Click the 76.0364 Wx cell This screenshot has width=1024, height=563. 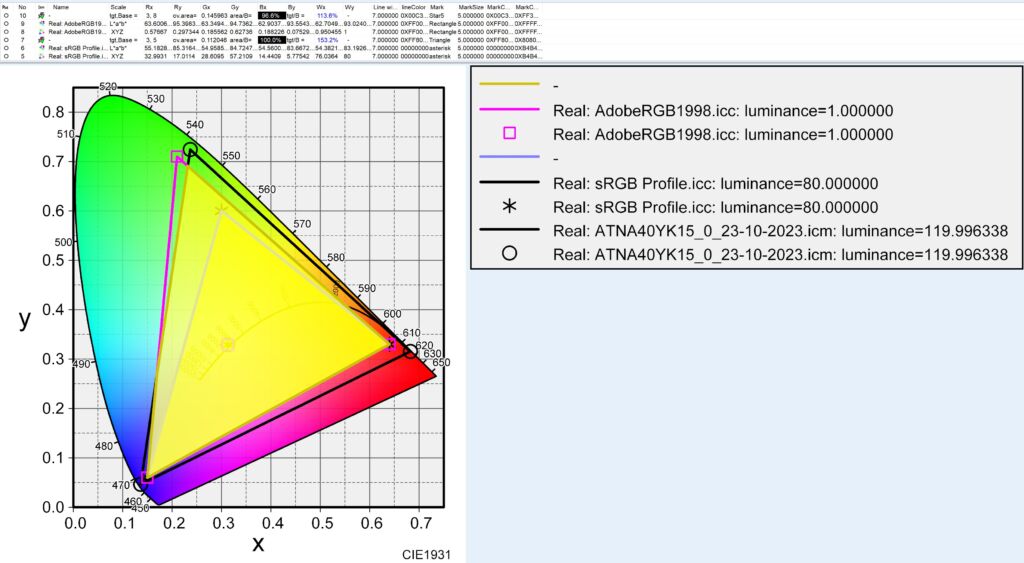(x=327, y=56)
